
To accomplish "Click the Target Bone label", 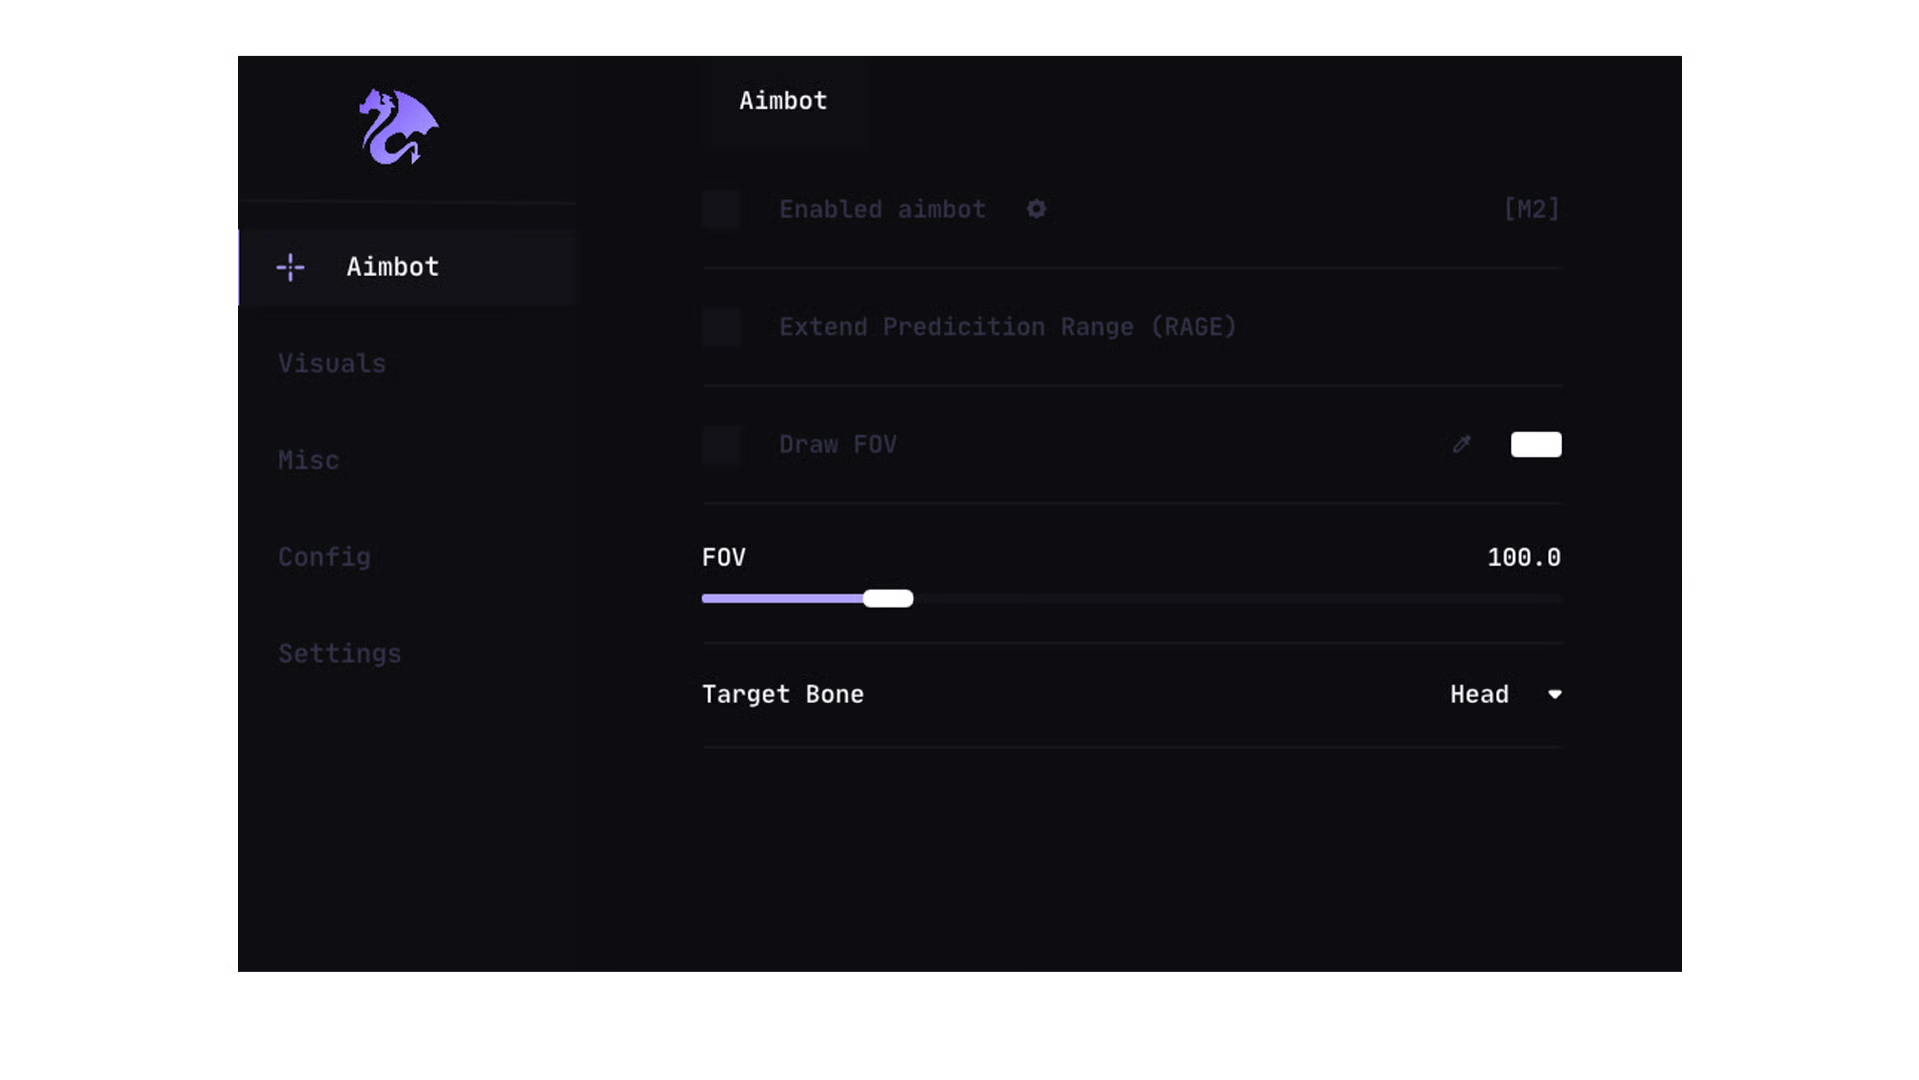I will pos(782,694).
